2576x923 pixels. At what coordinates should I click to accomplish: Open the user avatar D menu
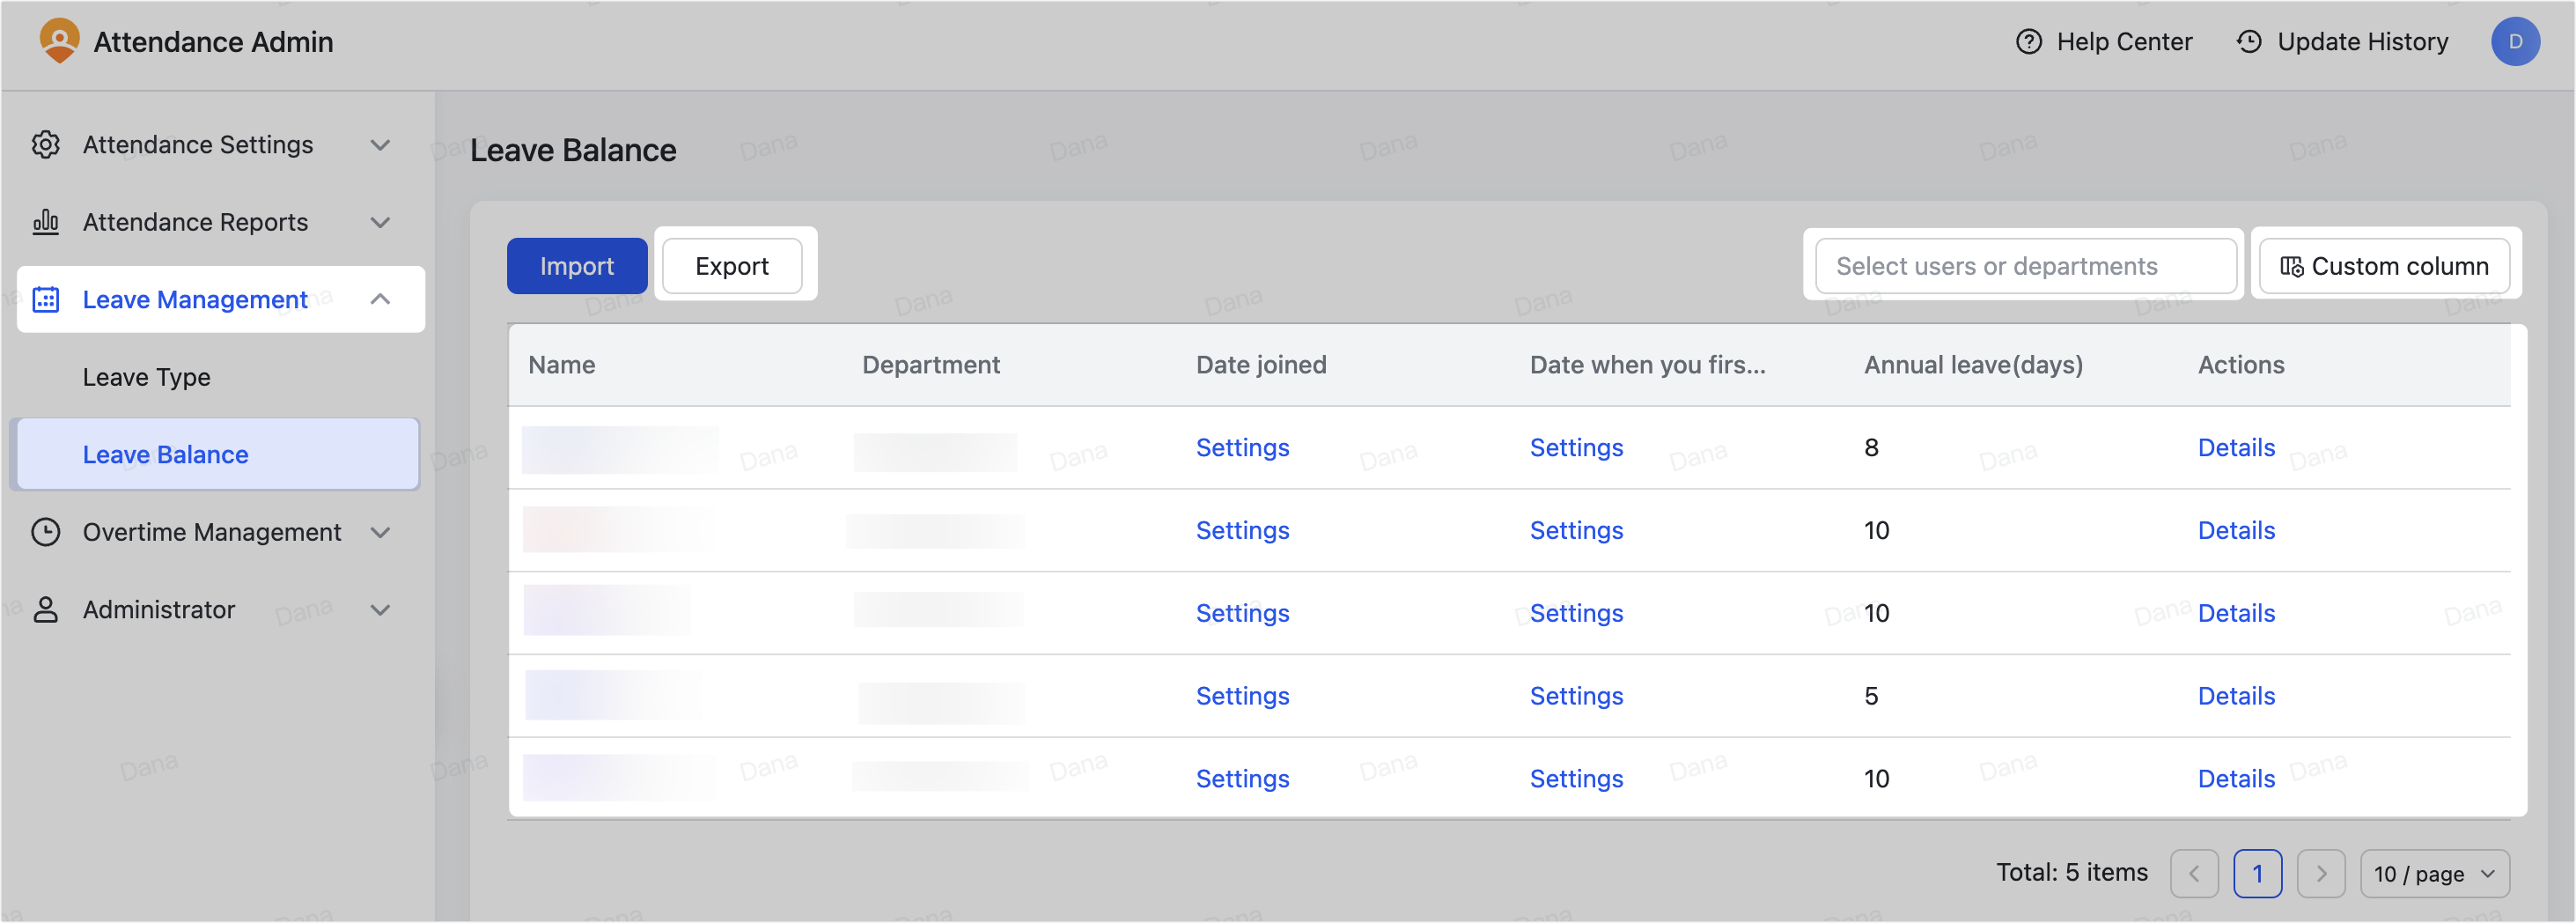2515,42
